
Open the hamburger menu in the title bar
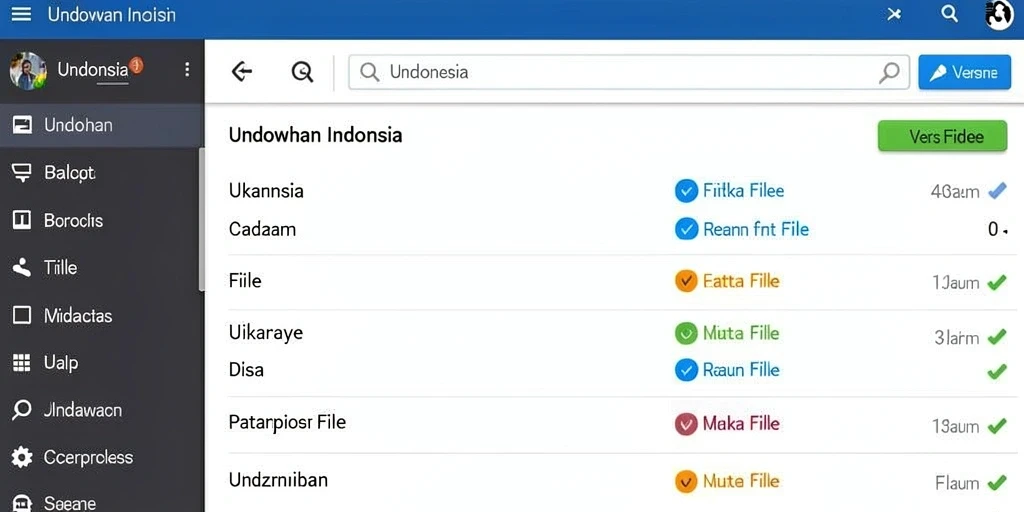(x=22, y=14)
